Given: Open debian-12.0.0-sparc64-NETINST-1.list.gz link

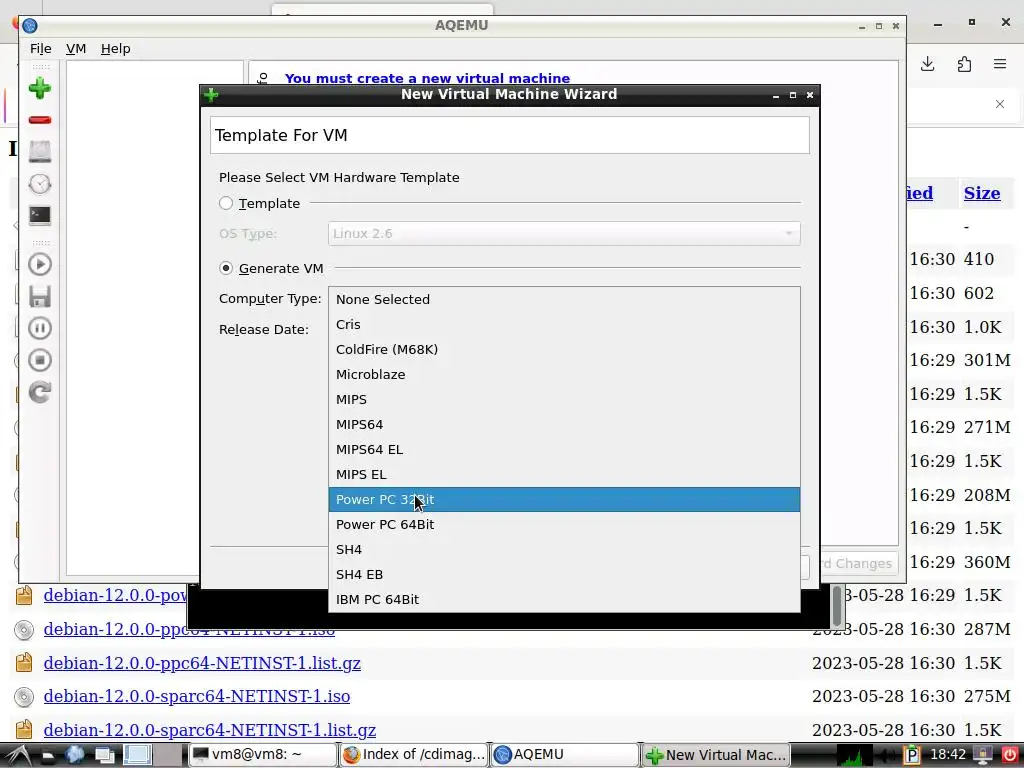Looking at the screenshot, I should [210, 729].
